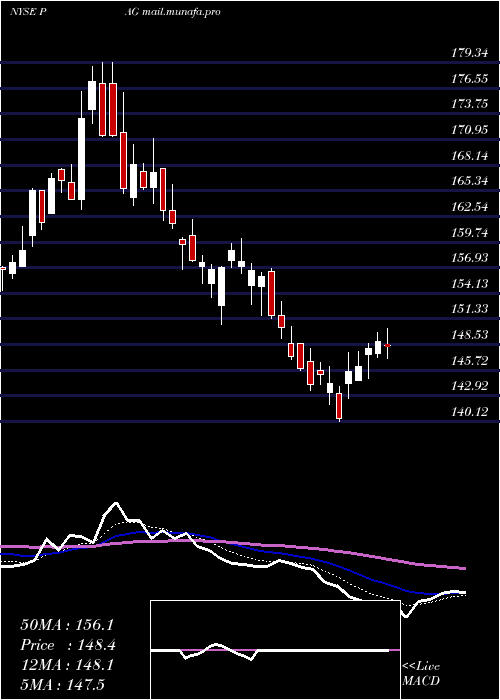500x700 pixels.
Task: Click the lowest red candle near 140.12
Action: (x=339, y=406)
